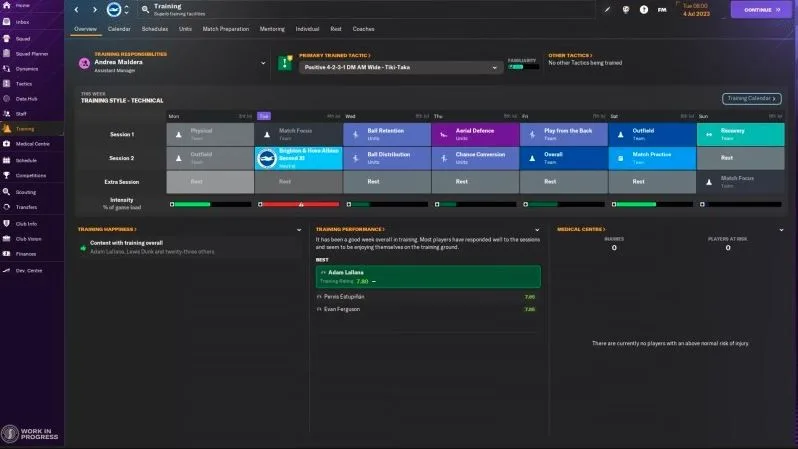Click Saturday's green intensity bar
Image resolution: width=798 pixels, height=449 pixels.
pos(652,204)
